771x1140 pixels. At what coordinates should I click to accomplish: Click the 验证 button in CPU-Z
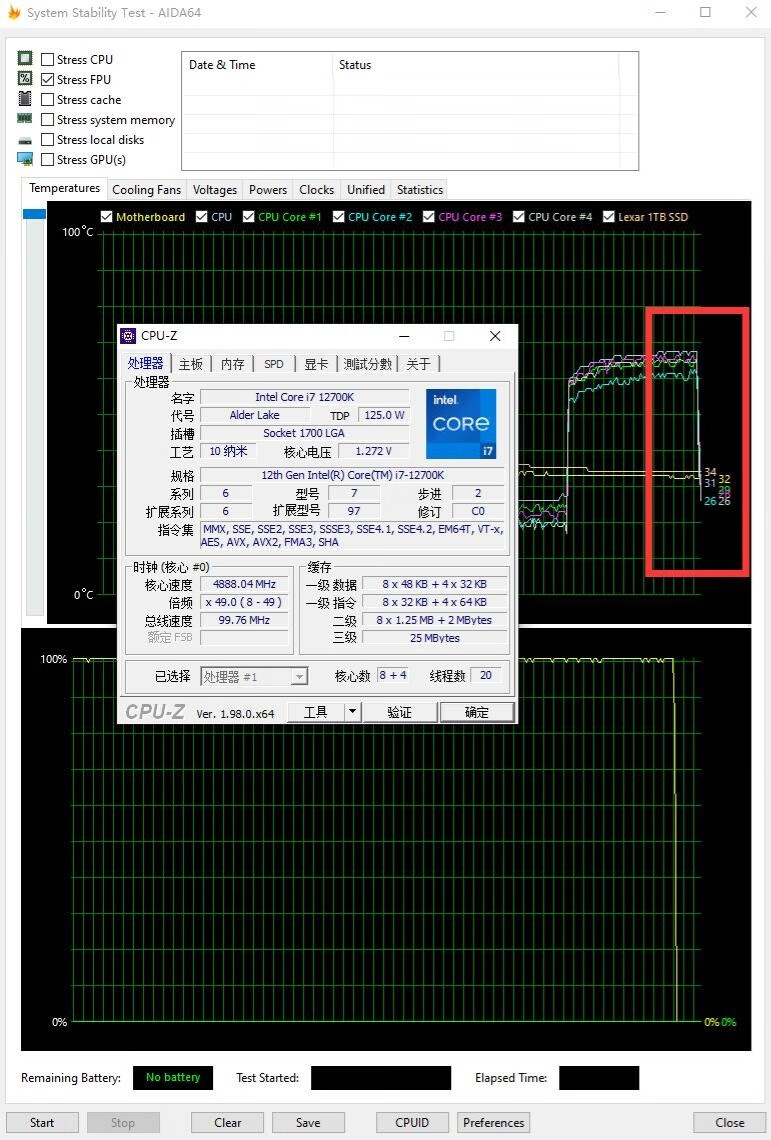[399, 712]
